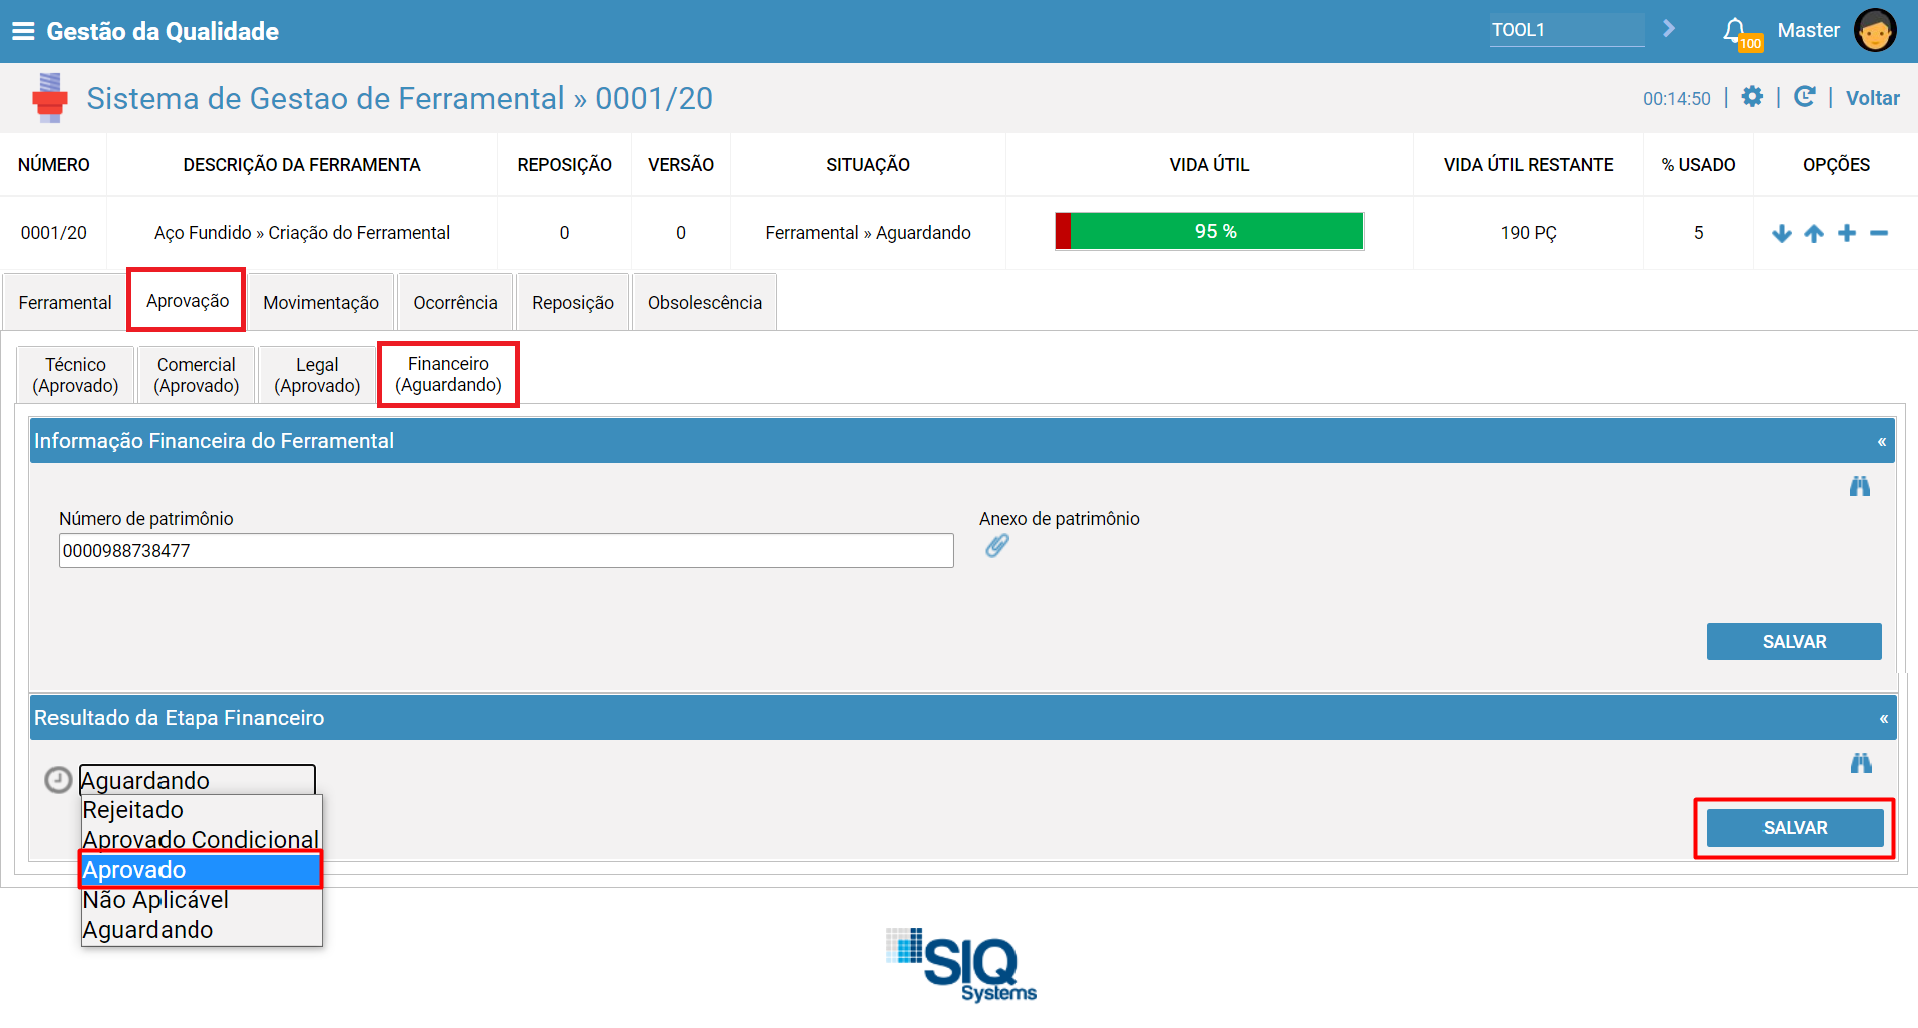The width and height of the screenshot is (1918, 1028).
Task: Open the Aguardando status dropdown
Action: tap(197, 780)
